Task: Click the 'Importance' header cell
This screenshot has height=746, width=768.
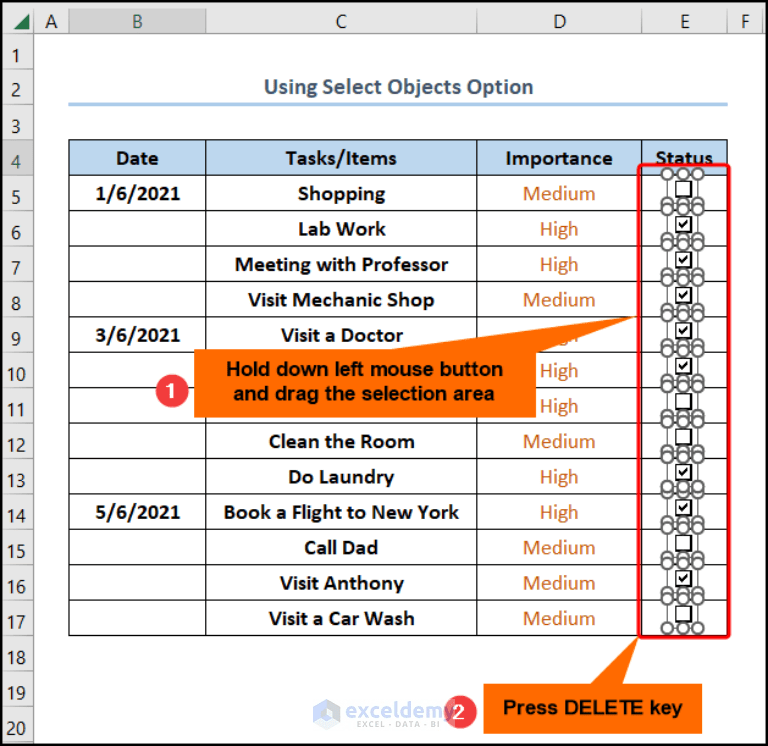Action: [559, 158]
